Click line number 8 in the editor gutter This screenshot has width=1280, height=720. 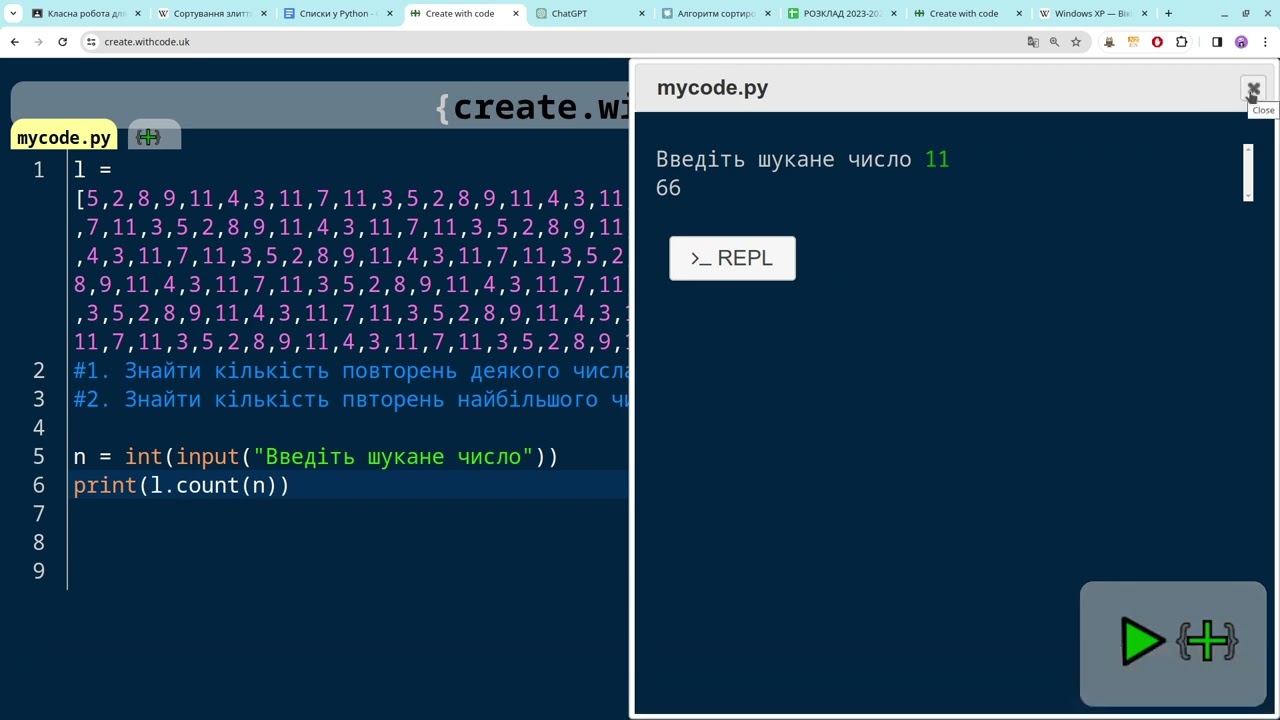pyautogui.click(x=39, y=542)
